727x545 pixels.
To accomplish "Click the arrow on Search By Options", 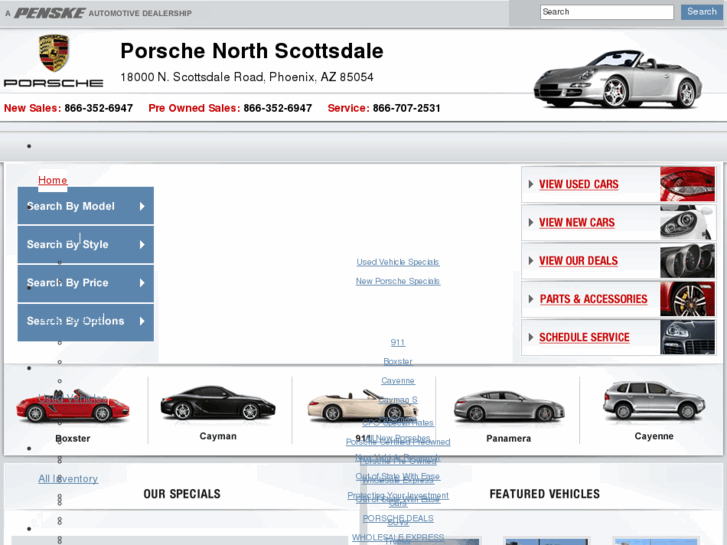I will (142, 321).
